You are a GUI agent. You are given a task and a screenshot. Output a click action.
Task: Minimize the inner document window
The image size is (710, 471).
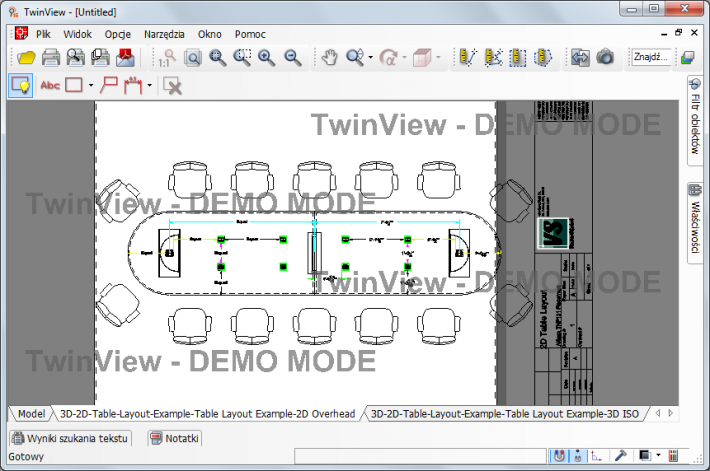click(664, 33)
